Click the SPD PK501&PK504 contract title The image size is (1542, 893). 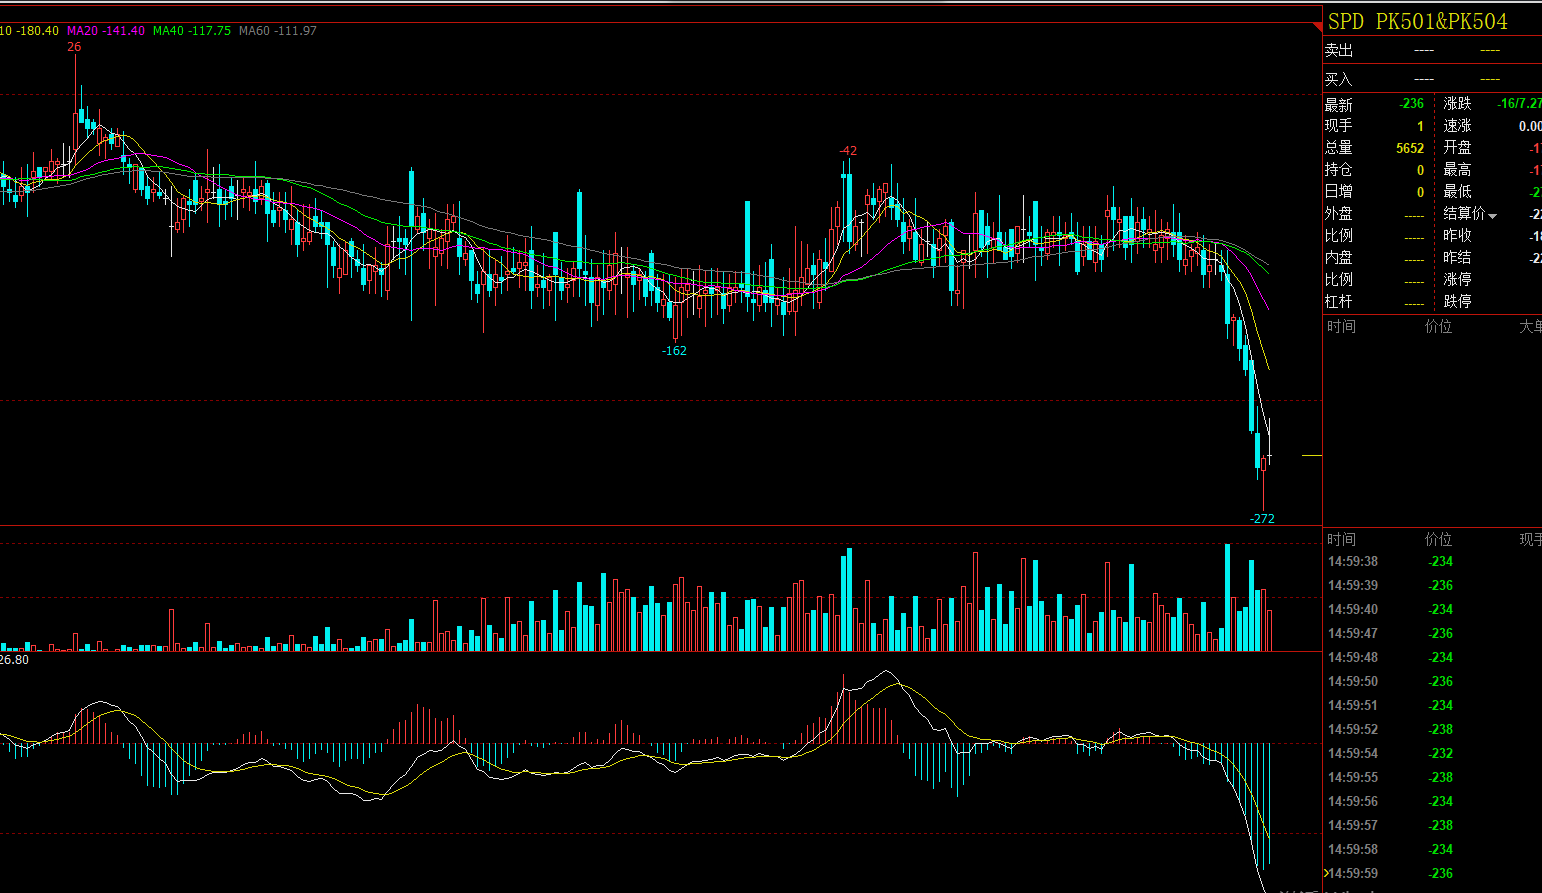click(x=1417, y=21)
